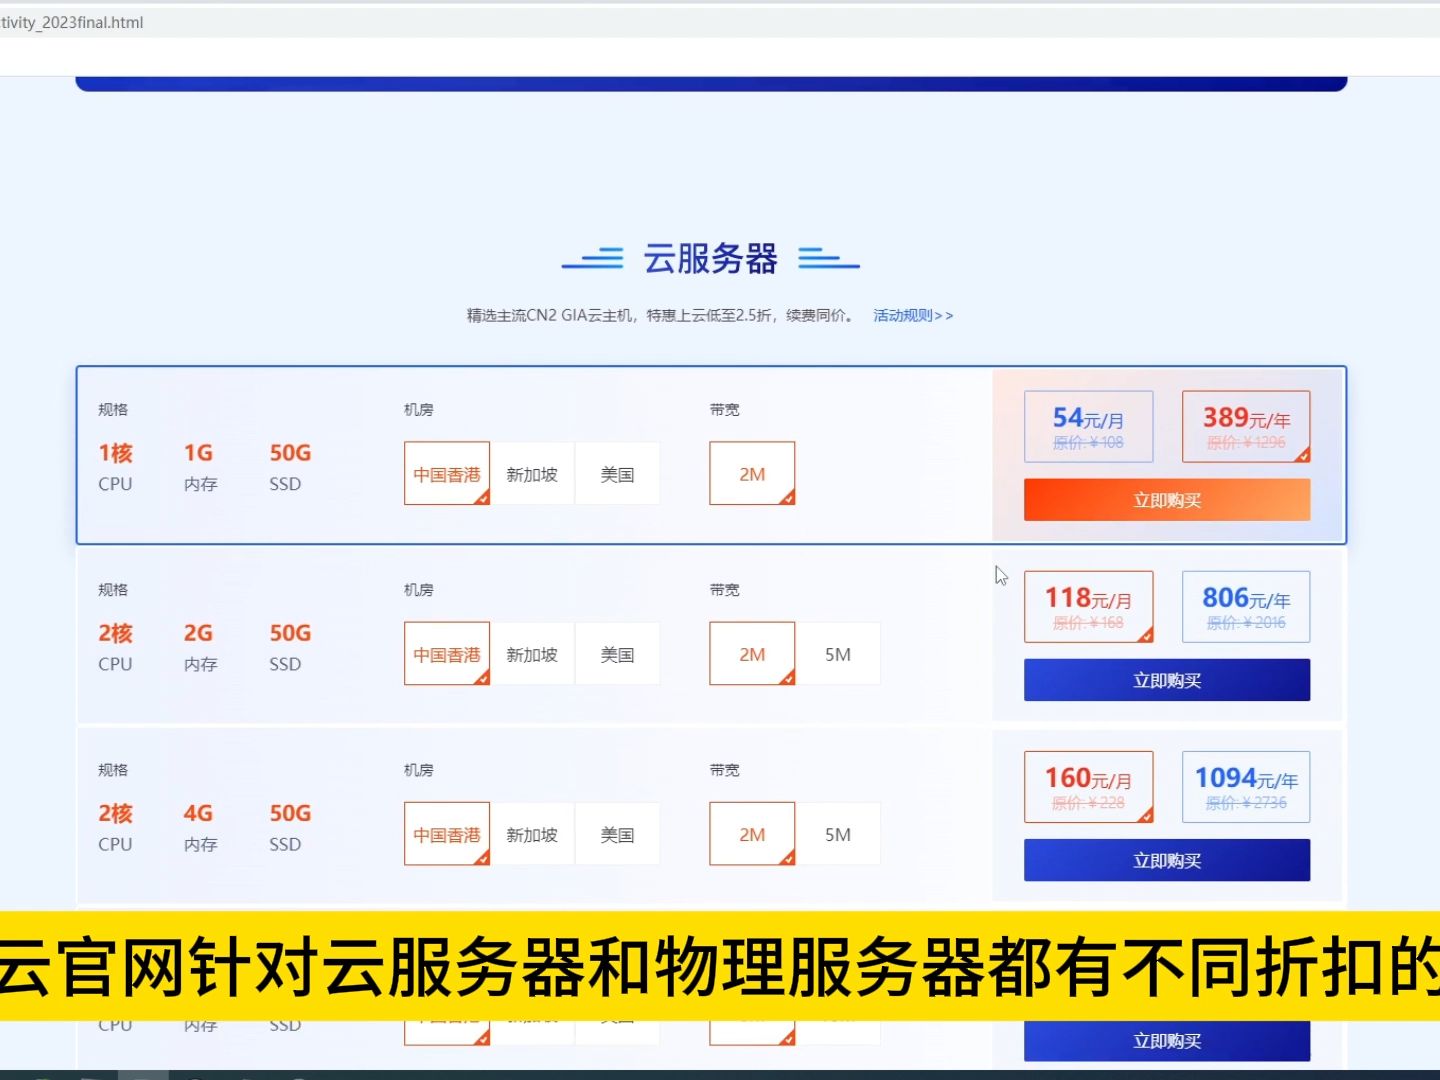Select 5M bandwidth in 2核 2G row
The height and width of the screenshot is (1080, 1440).
(x=838, y=654)
